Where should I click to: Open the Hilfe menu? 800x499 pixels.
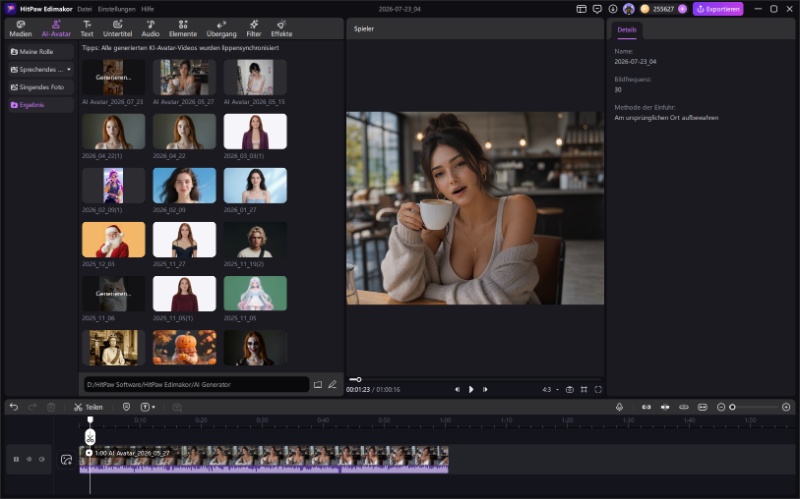147,9
